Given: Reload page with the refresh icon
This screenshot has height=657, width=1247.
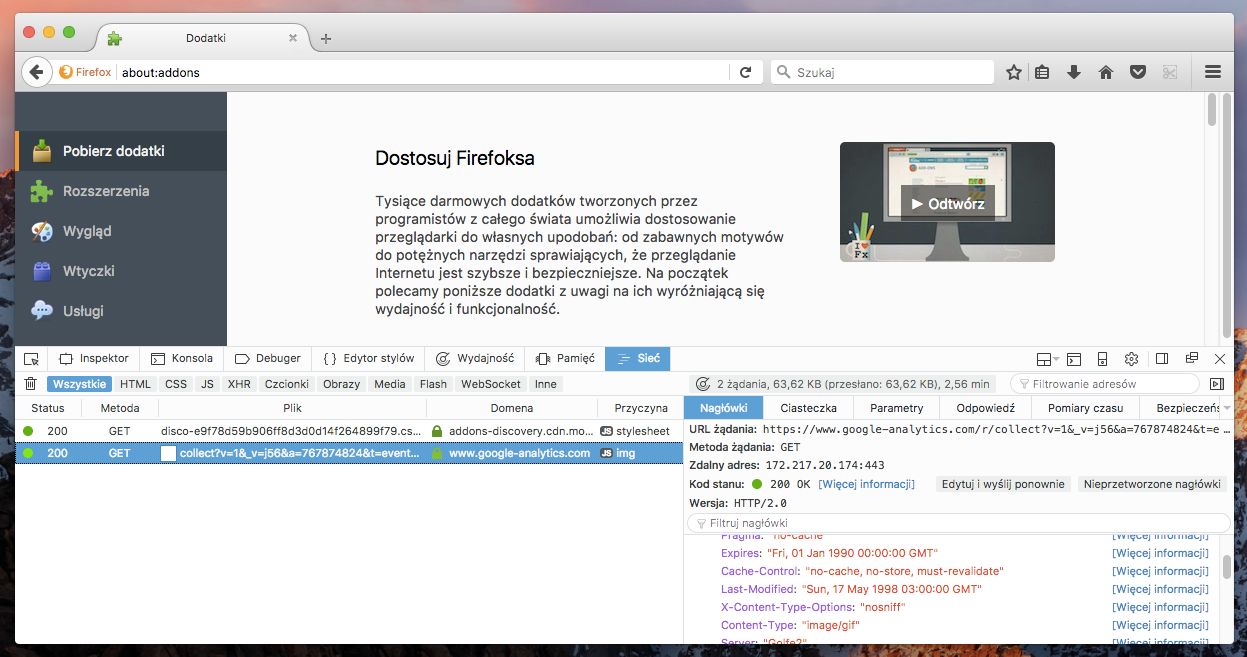Looking at the screenshot, I should pos(745,72).
